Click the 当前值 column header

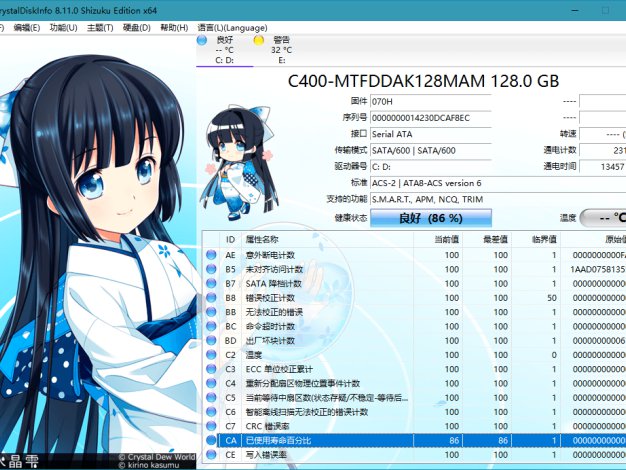438,239
